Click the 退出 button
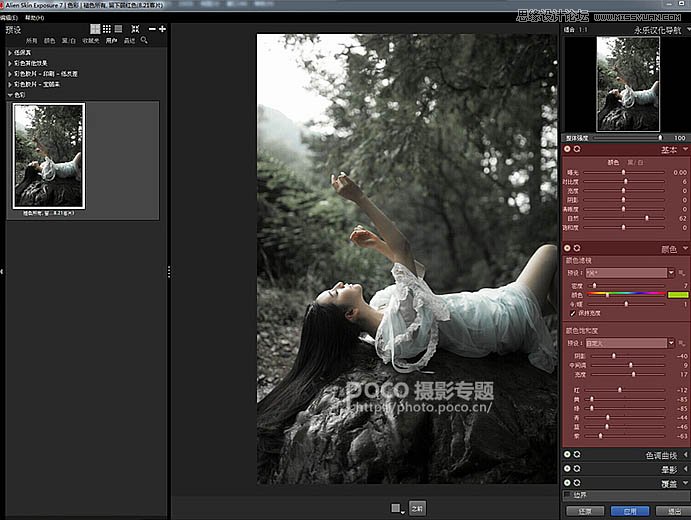 click(x=674, y=511)
